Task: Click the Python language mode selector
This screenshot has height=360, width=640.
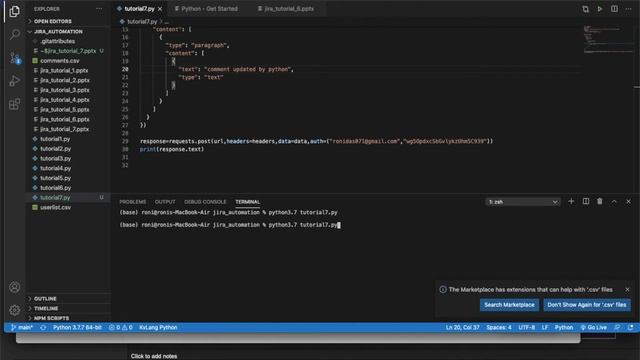Action: 564,327
